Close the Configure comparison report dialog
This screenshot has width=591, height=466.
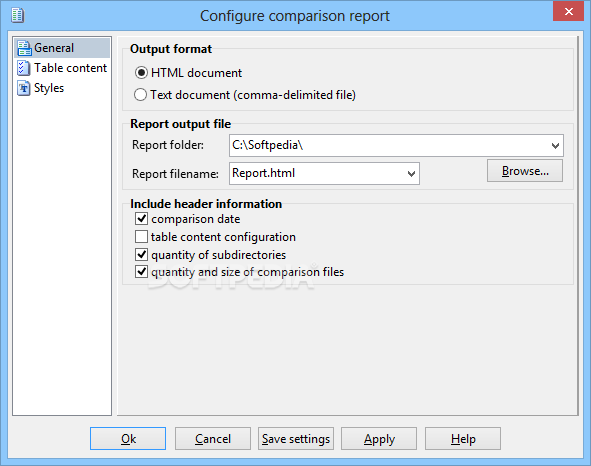[x=568, y=11]
